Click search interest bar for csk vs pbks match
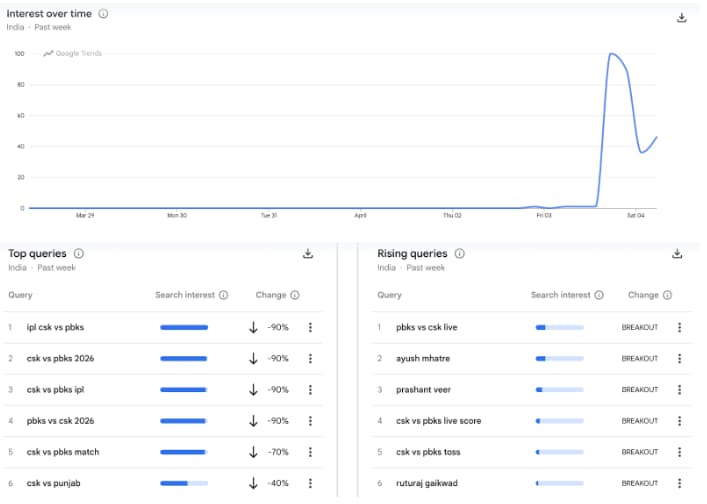The image size is (707, 504). coord(184,452)
